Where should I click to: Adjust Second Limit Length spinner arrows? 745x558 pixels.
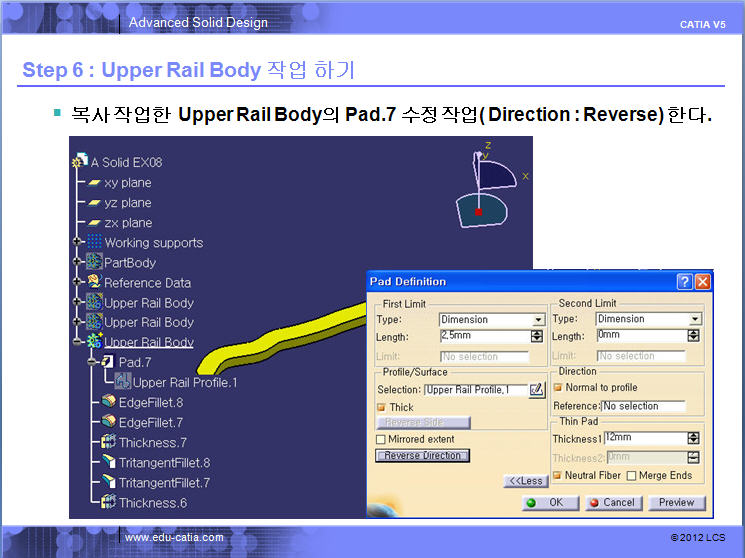(694, 336)
